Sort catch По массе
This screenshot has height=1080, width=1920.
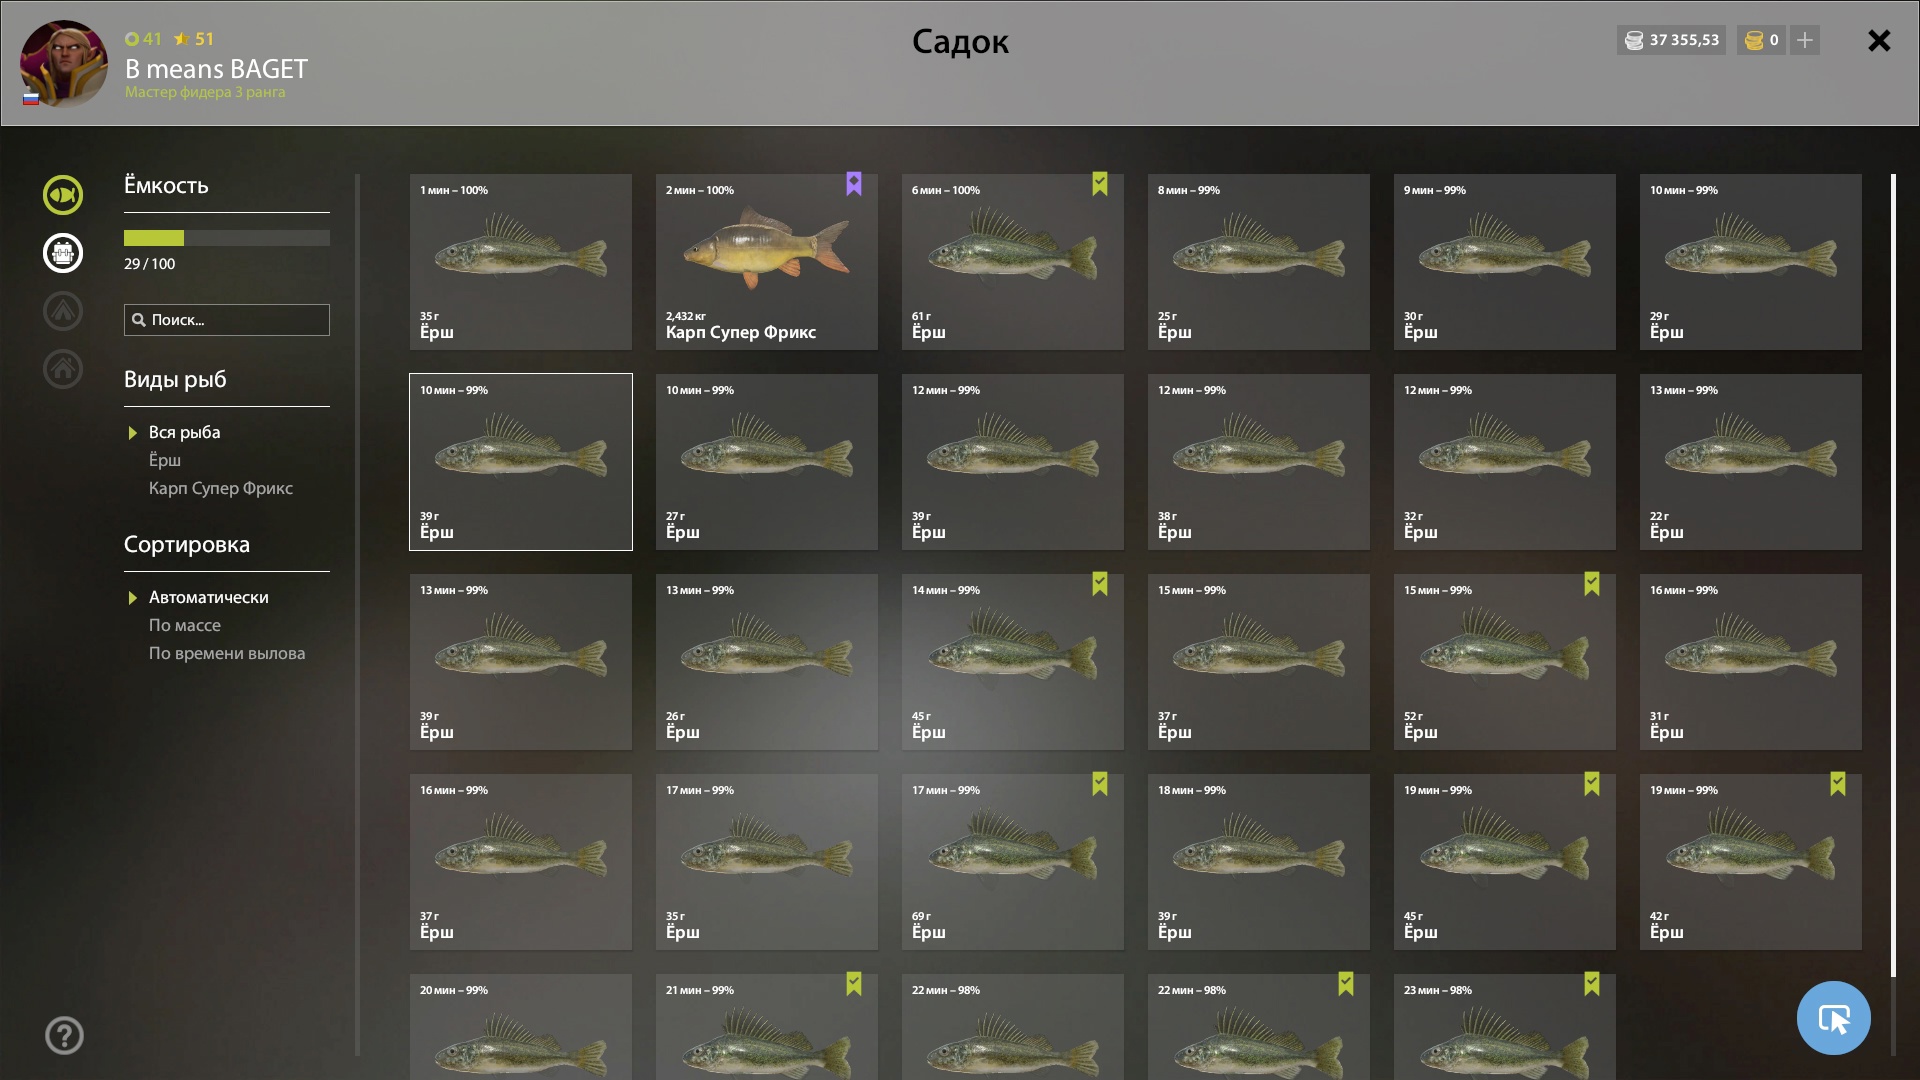coord(185,625)
